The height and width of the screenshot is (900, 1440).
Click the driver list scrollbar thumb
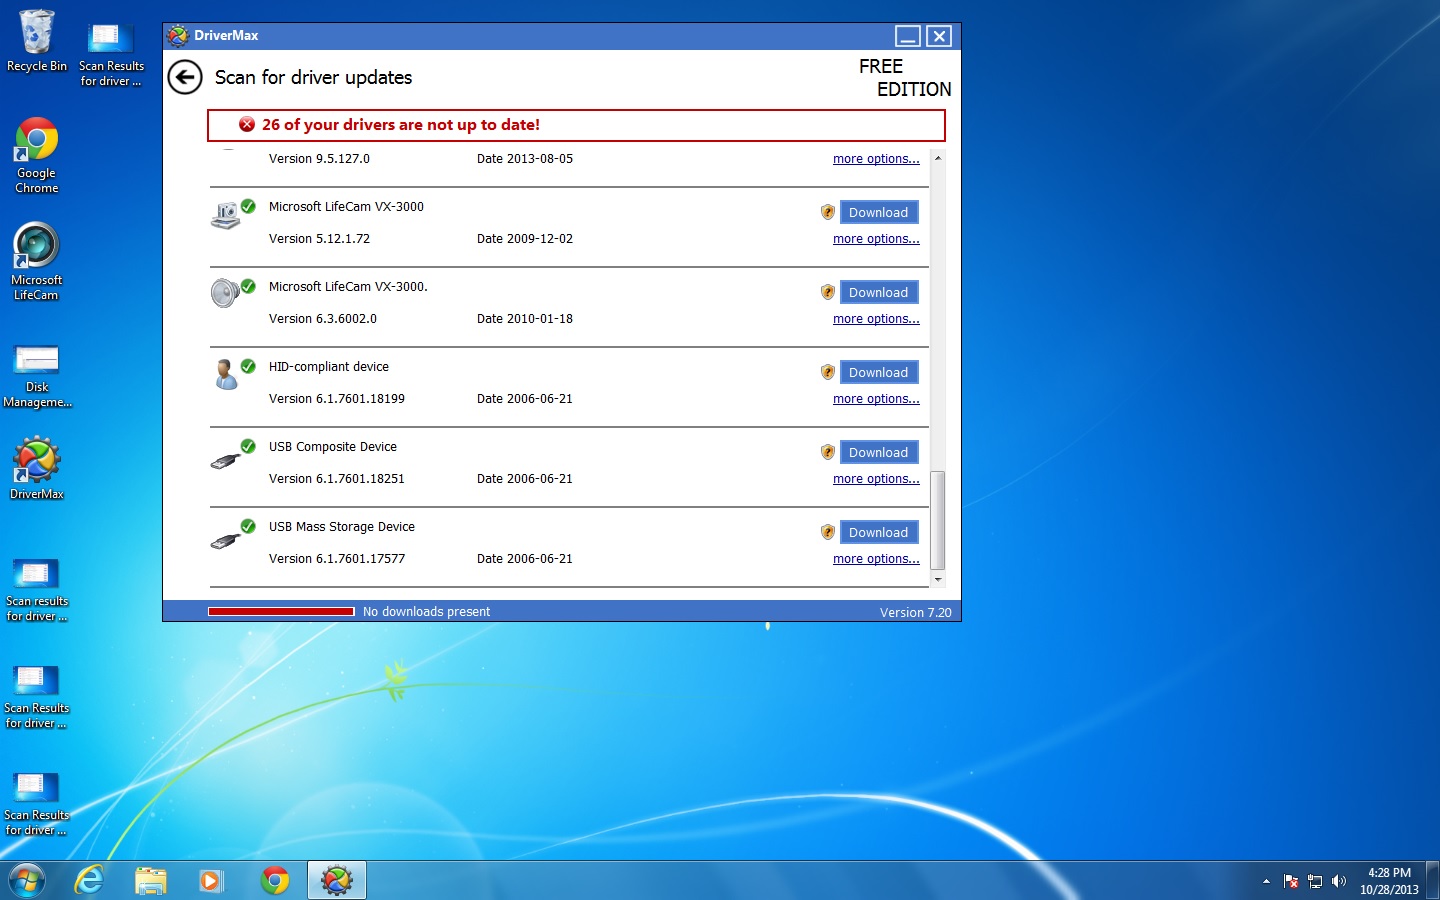point(938,520)
